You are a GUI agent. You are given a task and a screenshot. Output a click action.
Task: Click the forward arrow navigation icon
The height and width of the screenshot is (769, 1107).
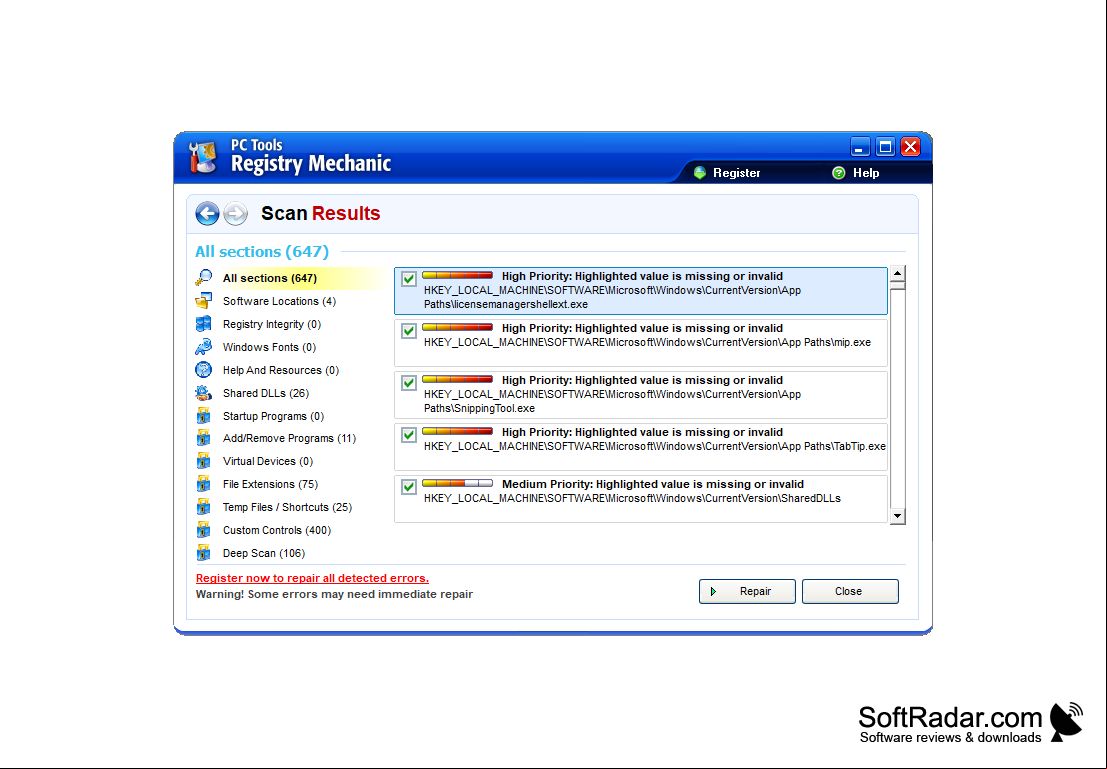pos(236,213)
